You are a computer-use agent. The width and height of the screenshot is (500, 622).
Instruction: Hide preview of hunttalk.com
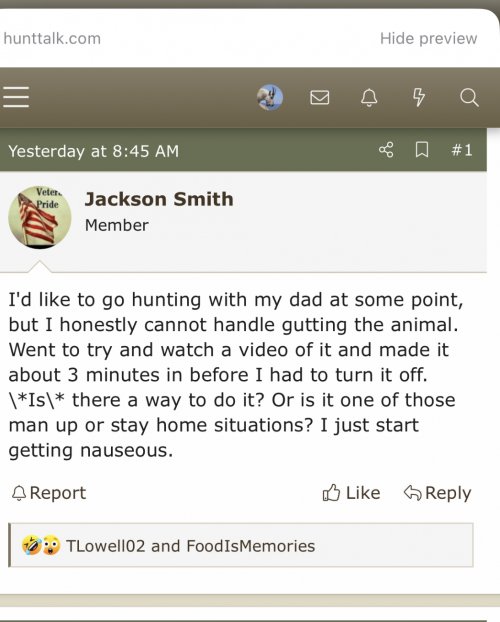pyautogui.click(x=429, y=38)
